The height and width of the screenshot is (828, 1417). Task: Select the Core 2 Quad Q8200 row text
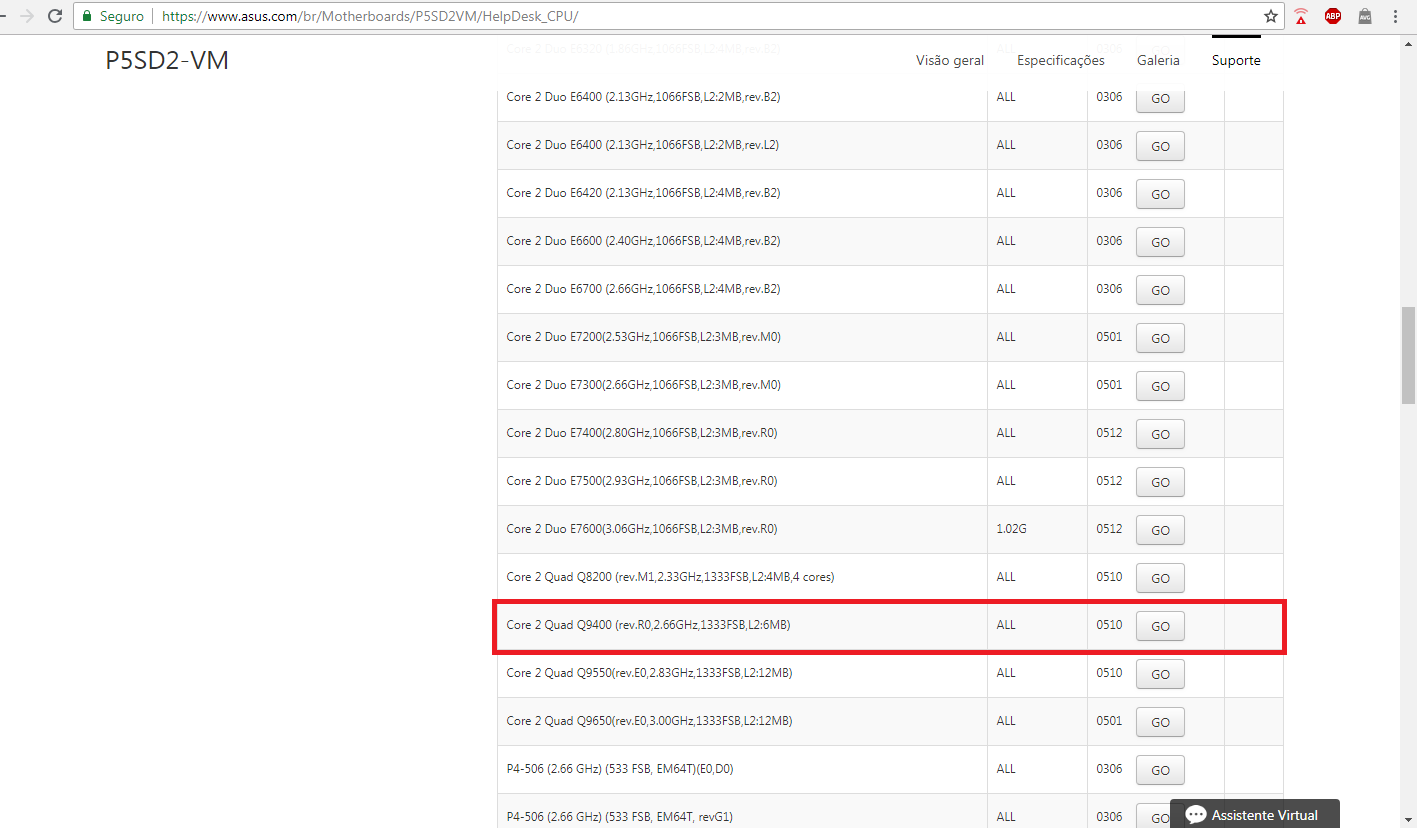click(x=670, y=577)
